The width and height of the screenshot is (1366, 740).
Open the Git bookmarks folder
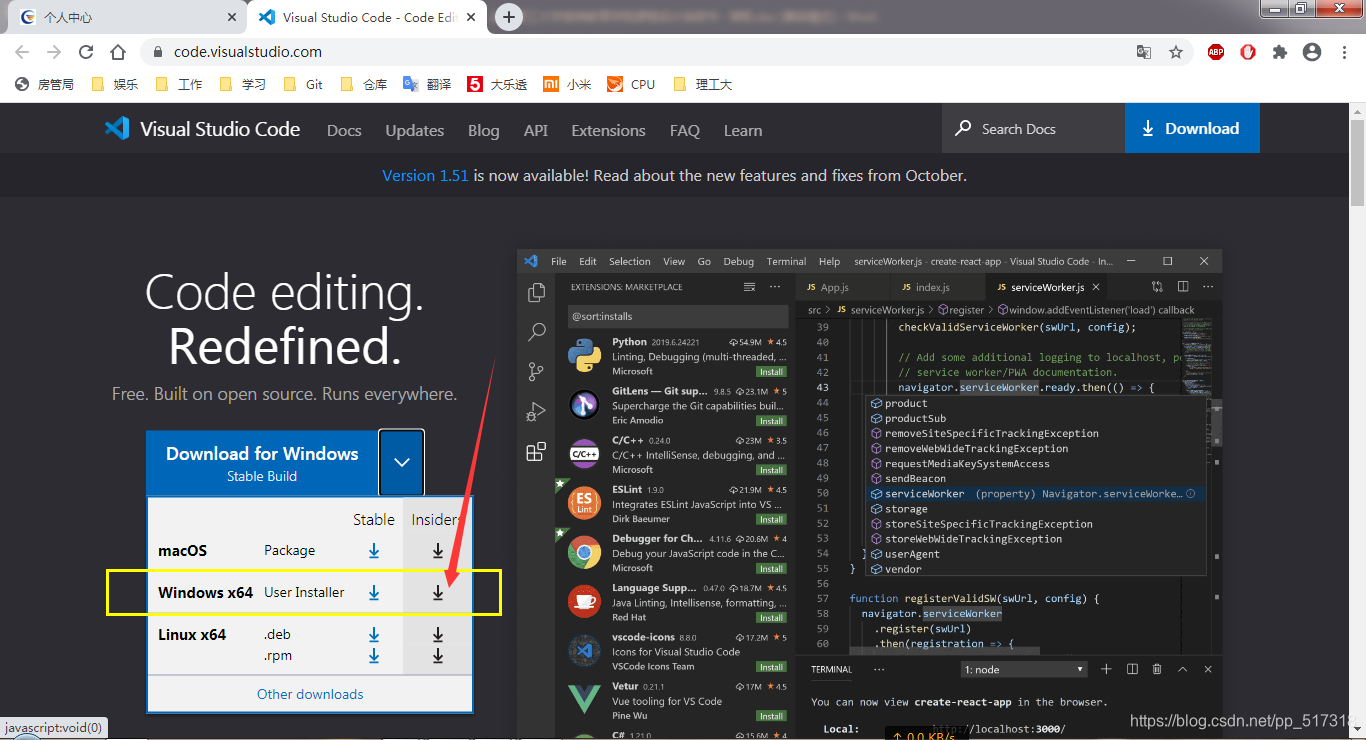pyautogui.click(x=304, y=85)
